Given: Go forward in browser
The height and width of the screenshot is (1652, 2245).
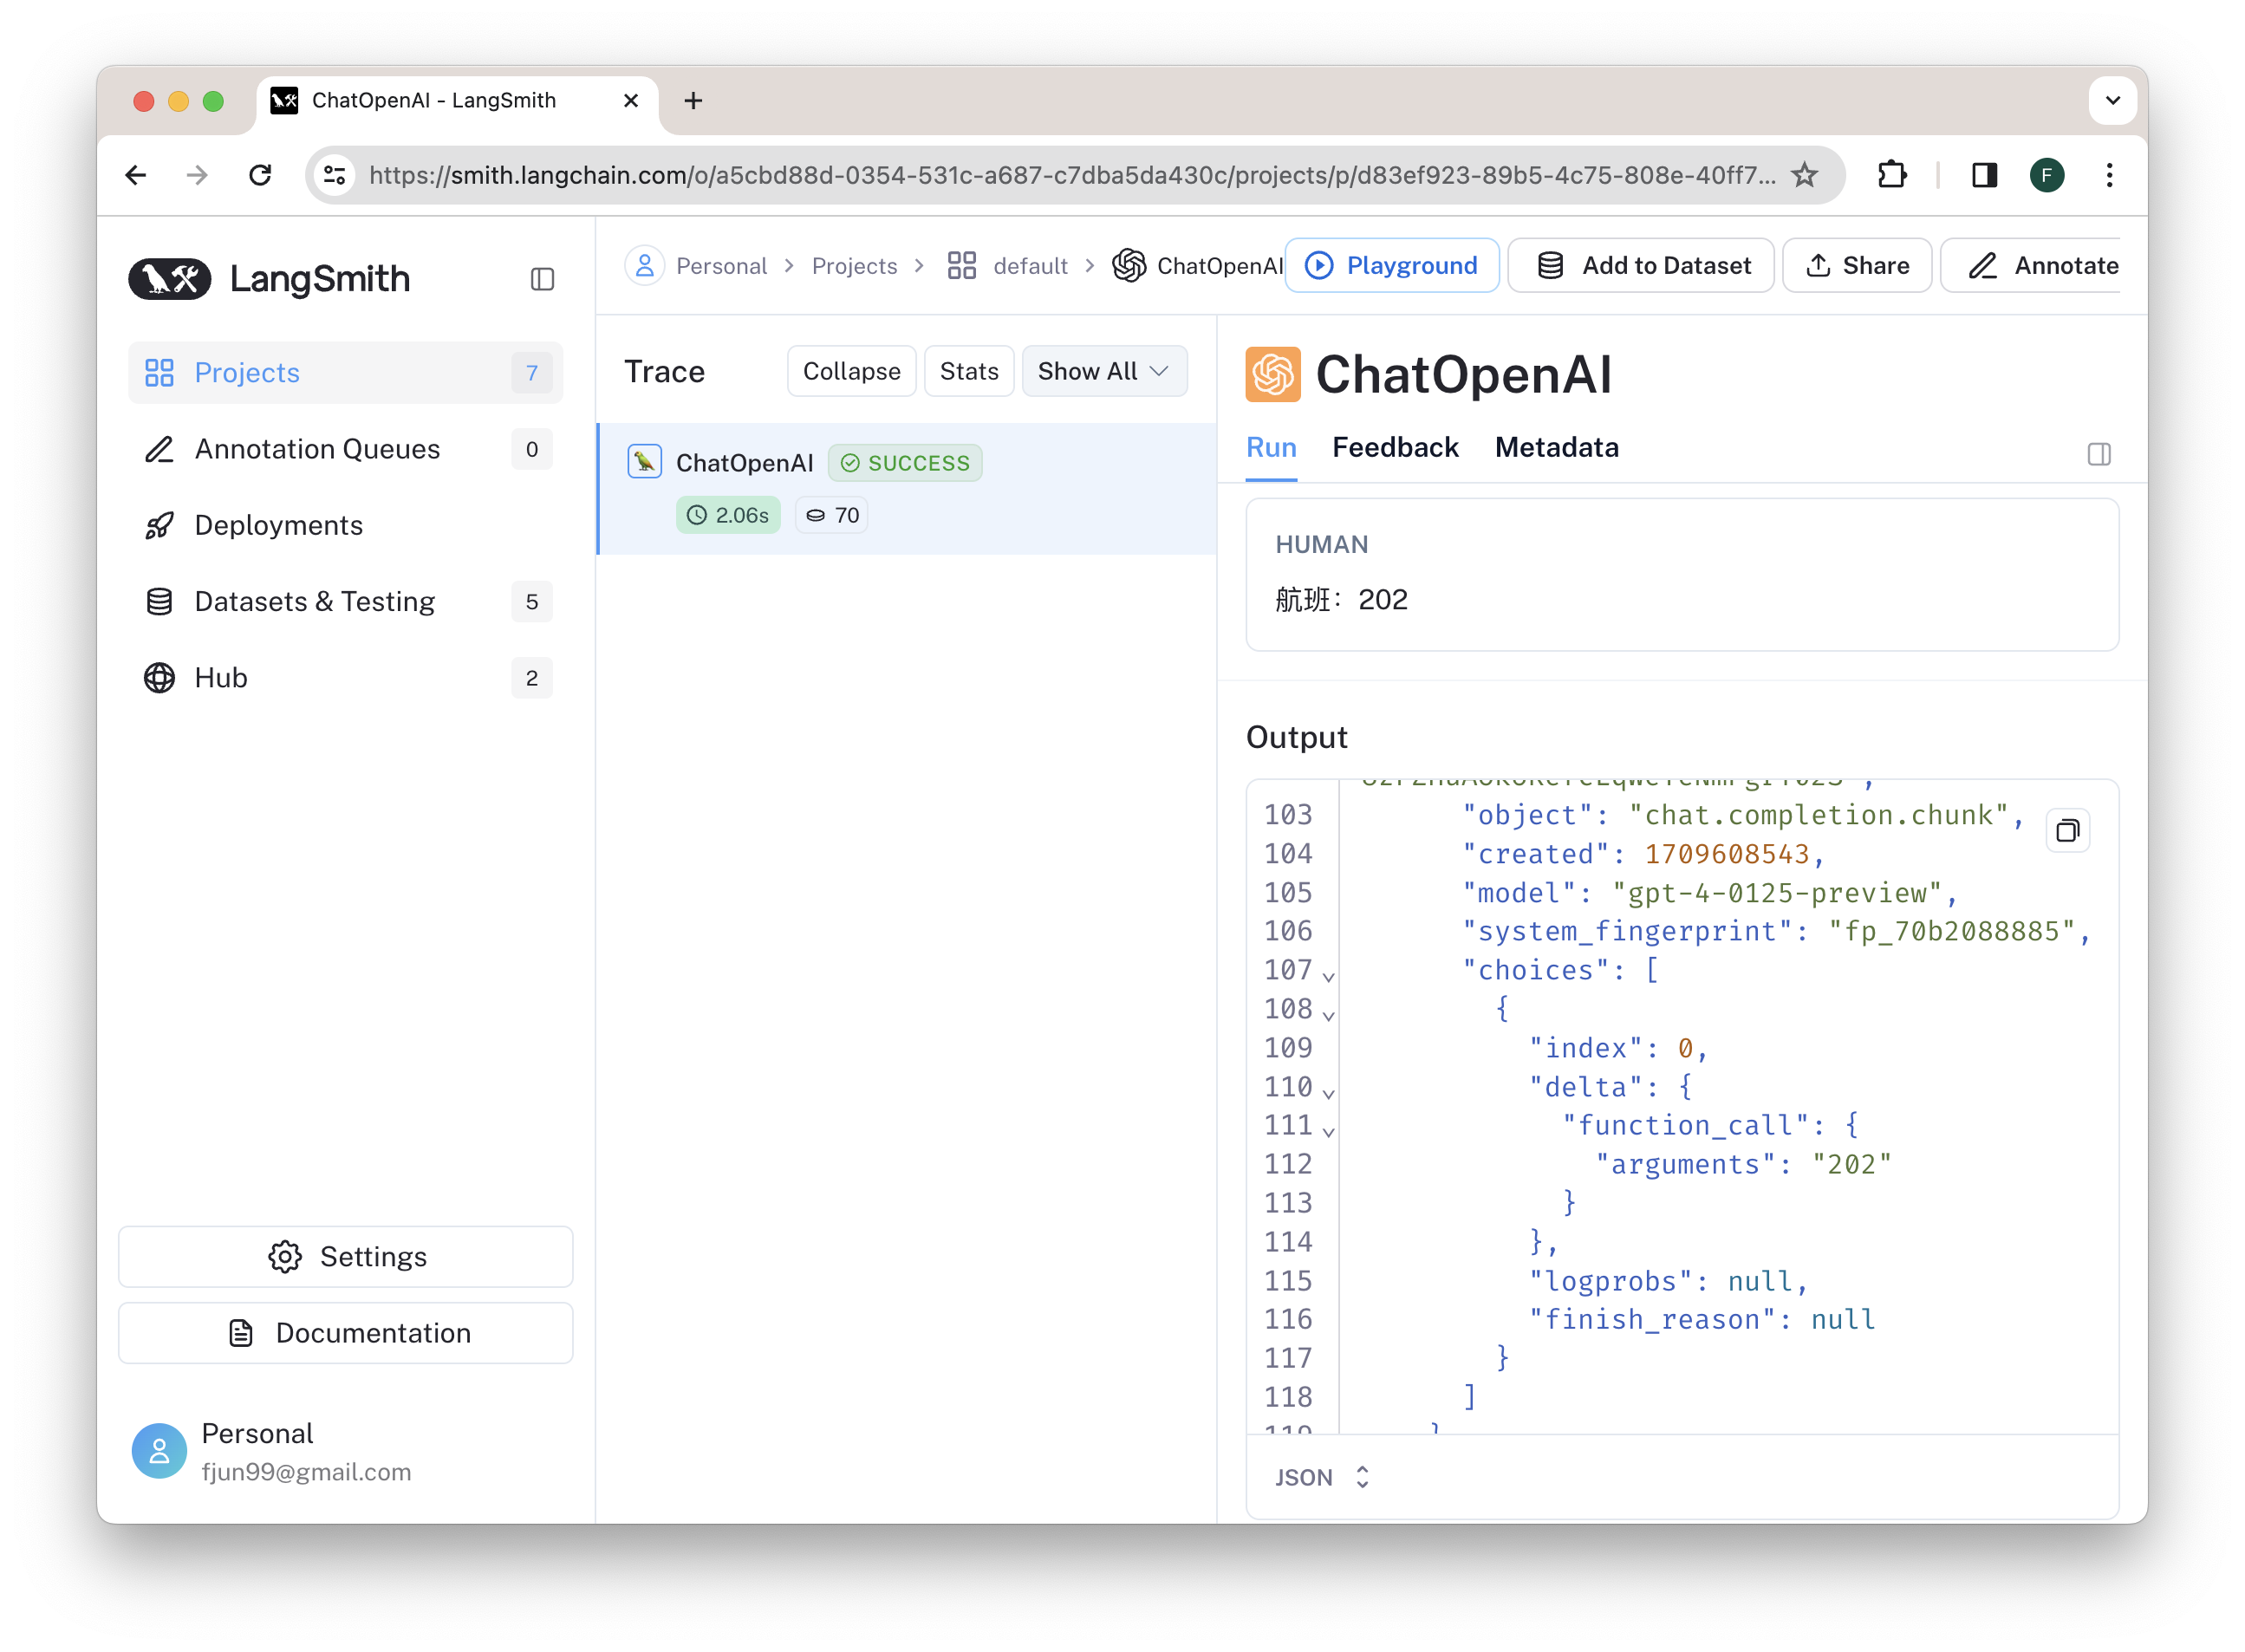Looking at the screenshot, I should pos(197,175).
